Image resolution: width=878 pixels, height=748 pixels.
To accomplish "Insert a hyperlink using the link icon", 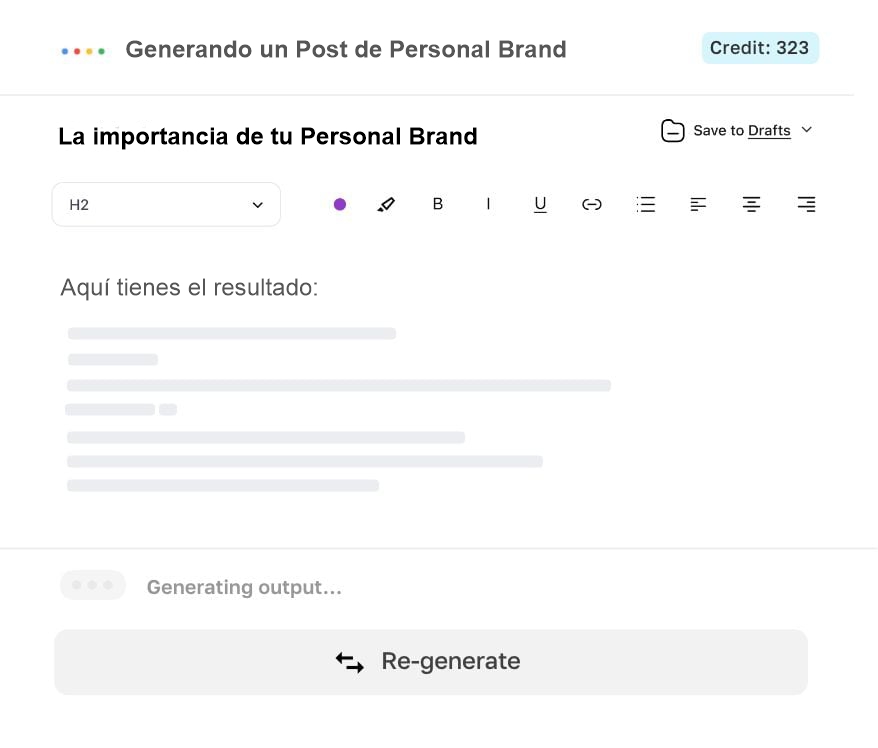I will (x=592, y=204).
